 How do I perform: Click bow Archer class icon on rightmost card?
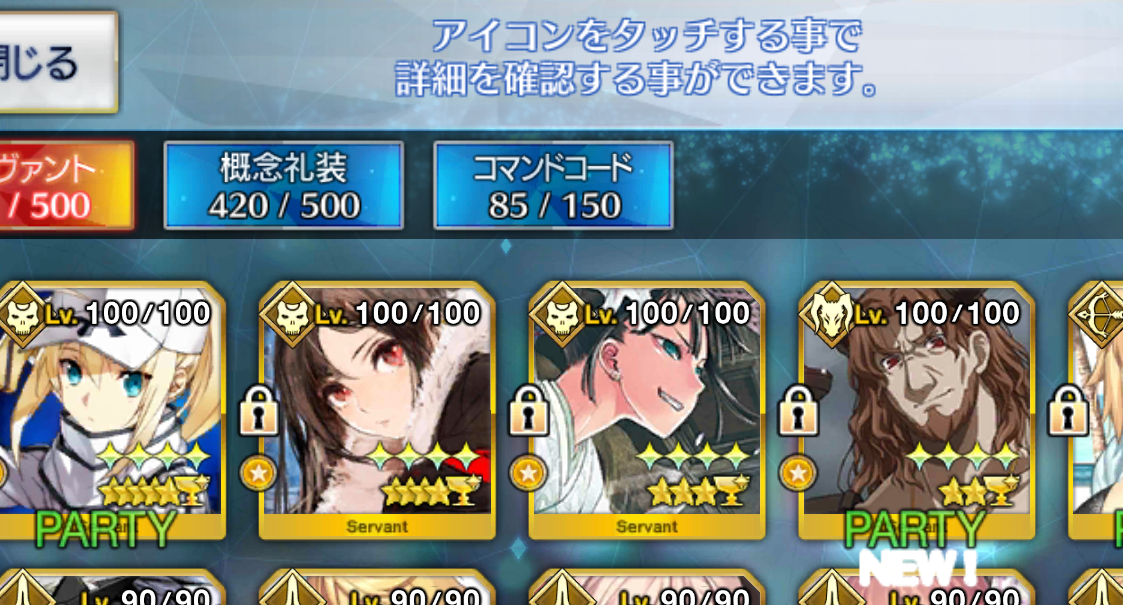pyautogui.click(x=1097, y=315)
